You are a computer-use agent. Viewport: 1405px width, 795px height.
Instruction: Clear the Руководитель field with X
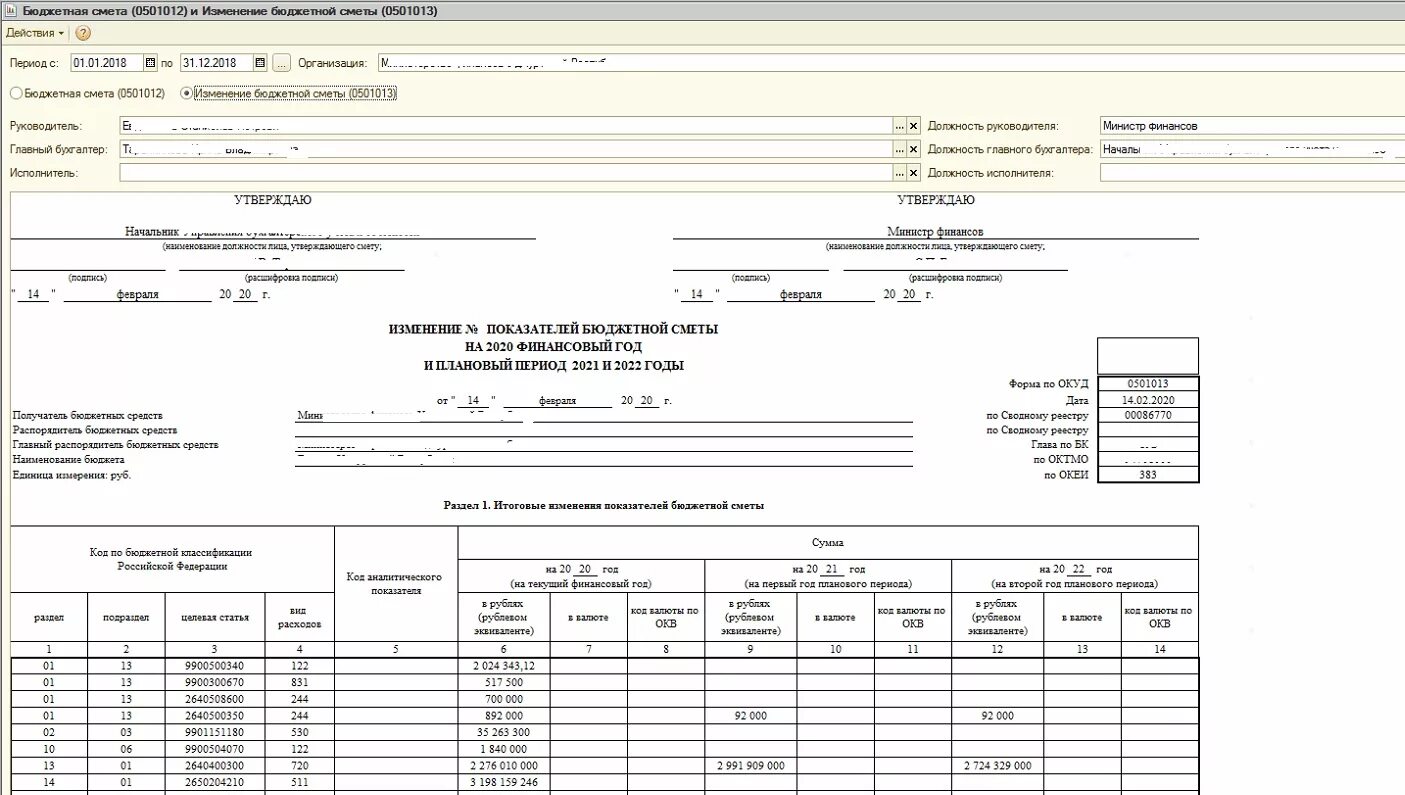point(913,126)
